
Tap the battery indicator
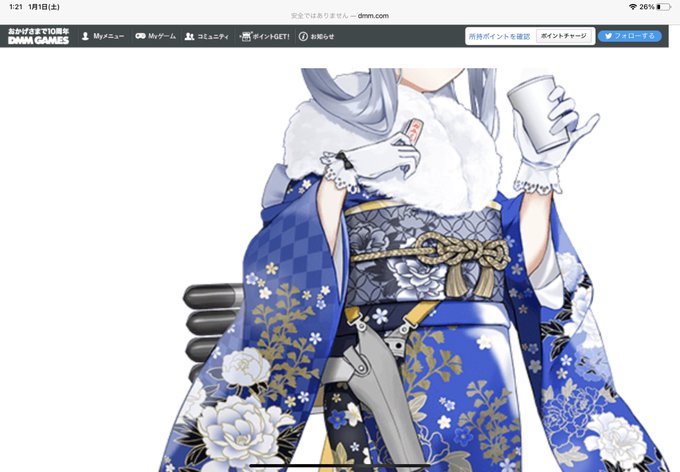click(664, 7)
